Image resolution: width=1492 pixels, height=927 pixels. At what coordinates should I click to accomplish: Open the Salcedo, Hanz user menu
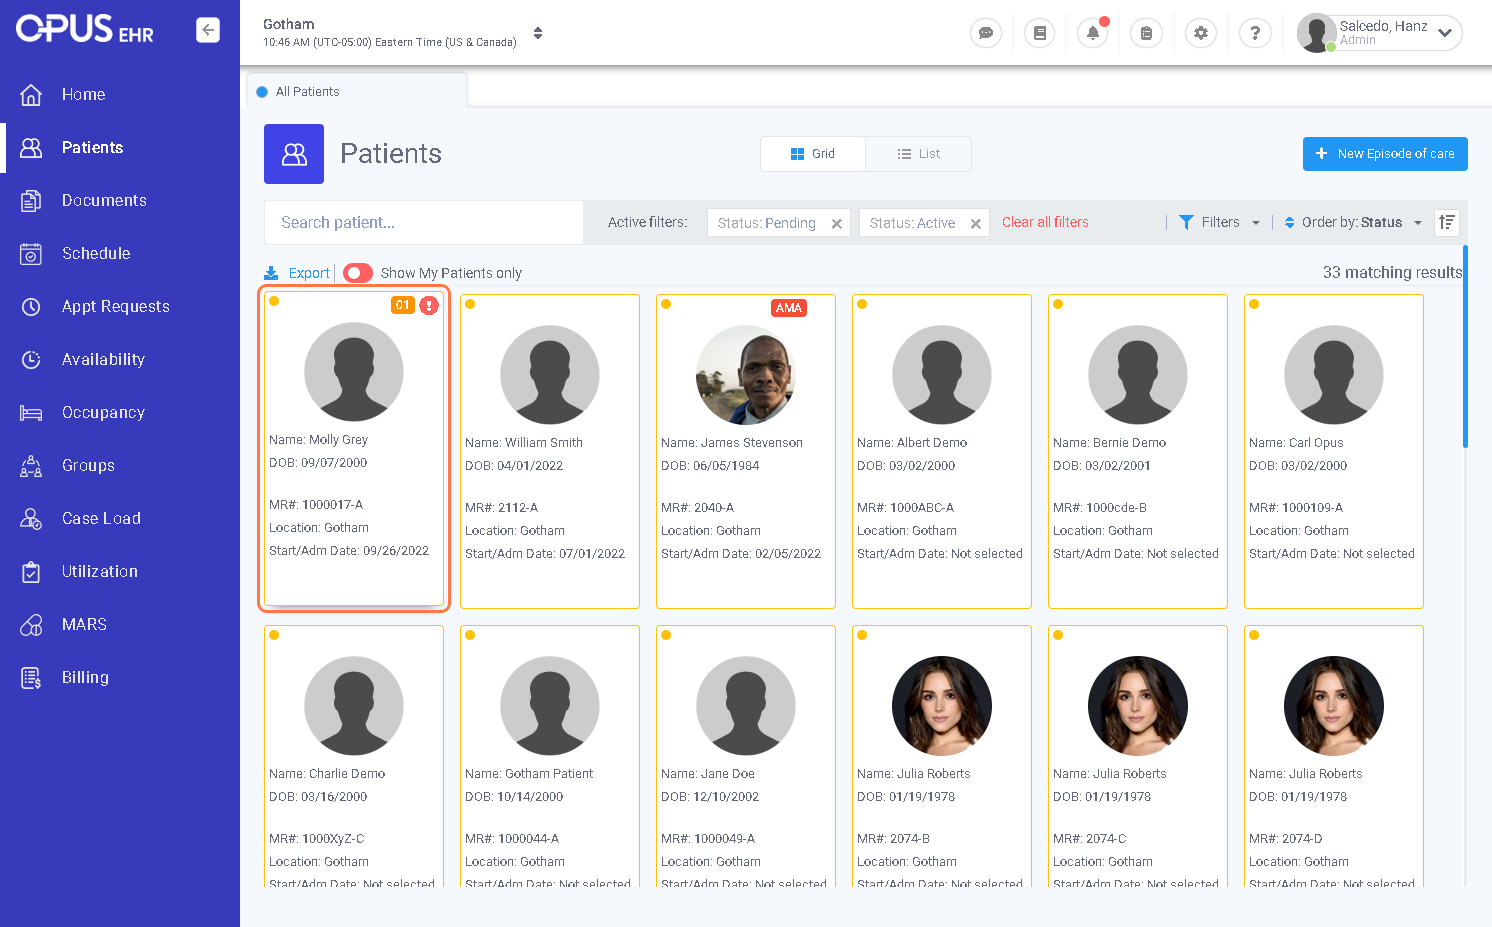(x=1380, y=33)
